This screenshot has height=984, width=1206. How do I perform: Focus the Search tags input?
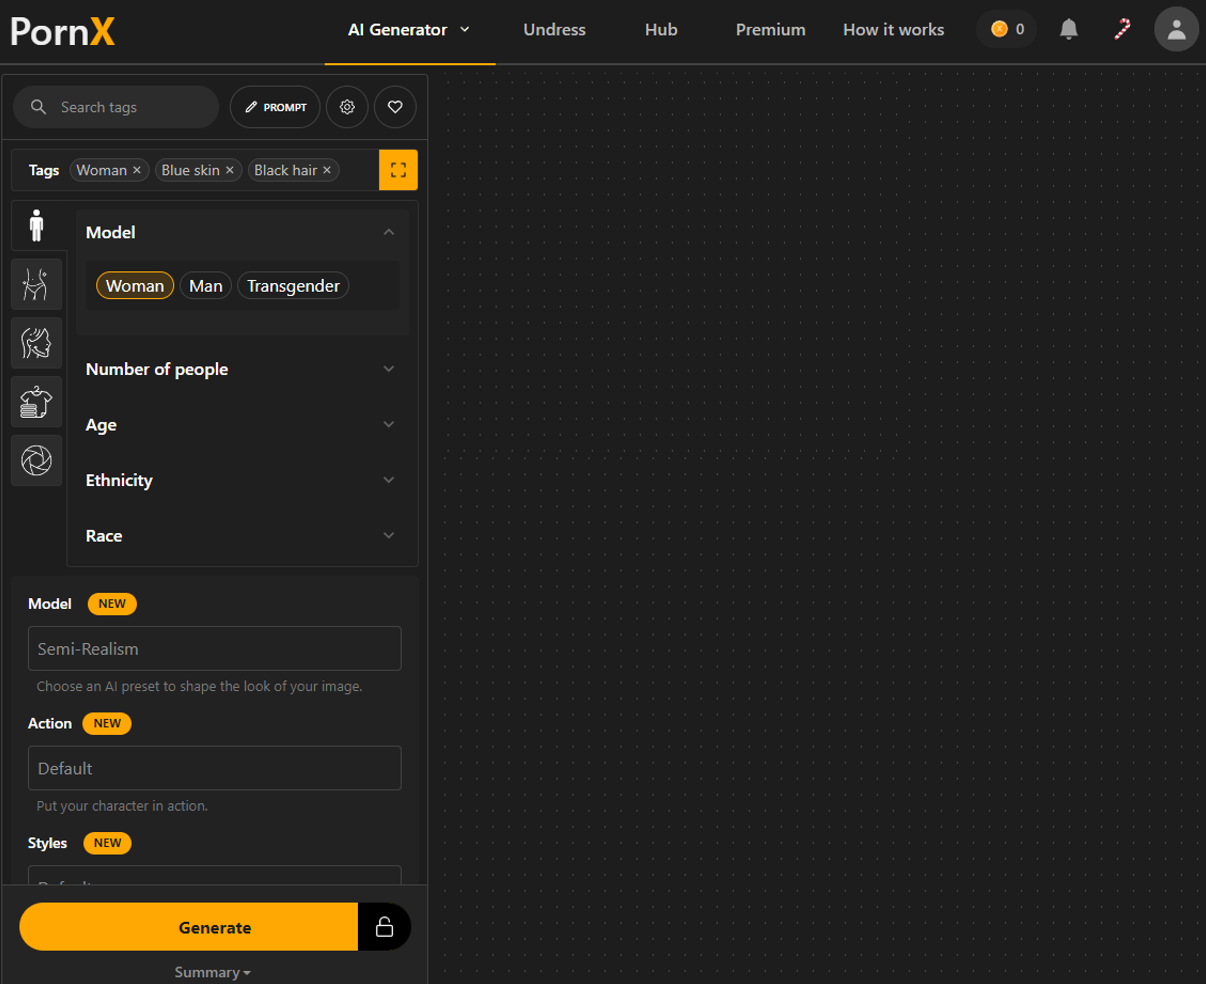pos(116,107)
